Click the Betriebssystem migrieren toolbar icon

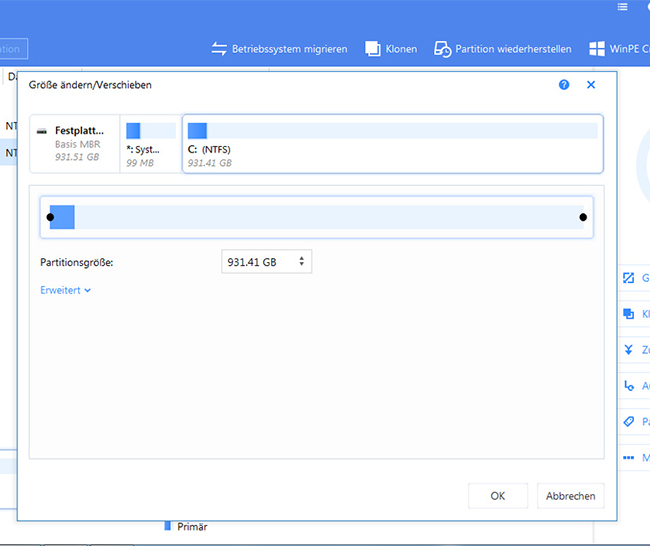pyautogui.click(x=220, y=48)
